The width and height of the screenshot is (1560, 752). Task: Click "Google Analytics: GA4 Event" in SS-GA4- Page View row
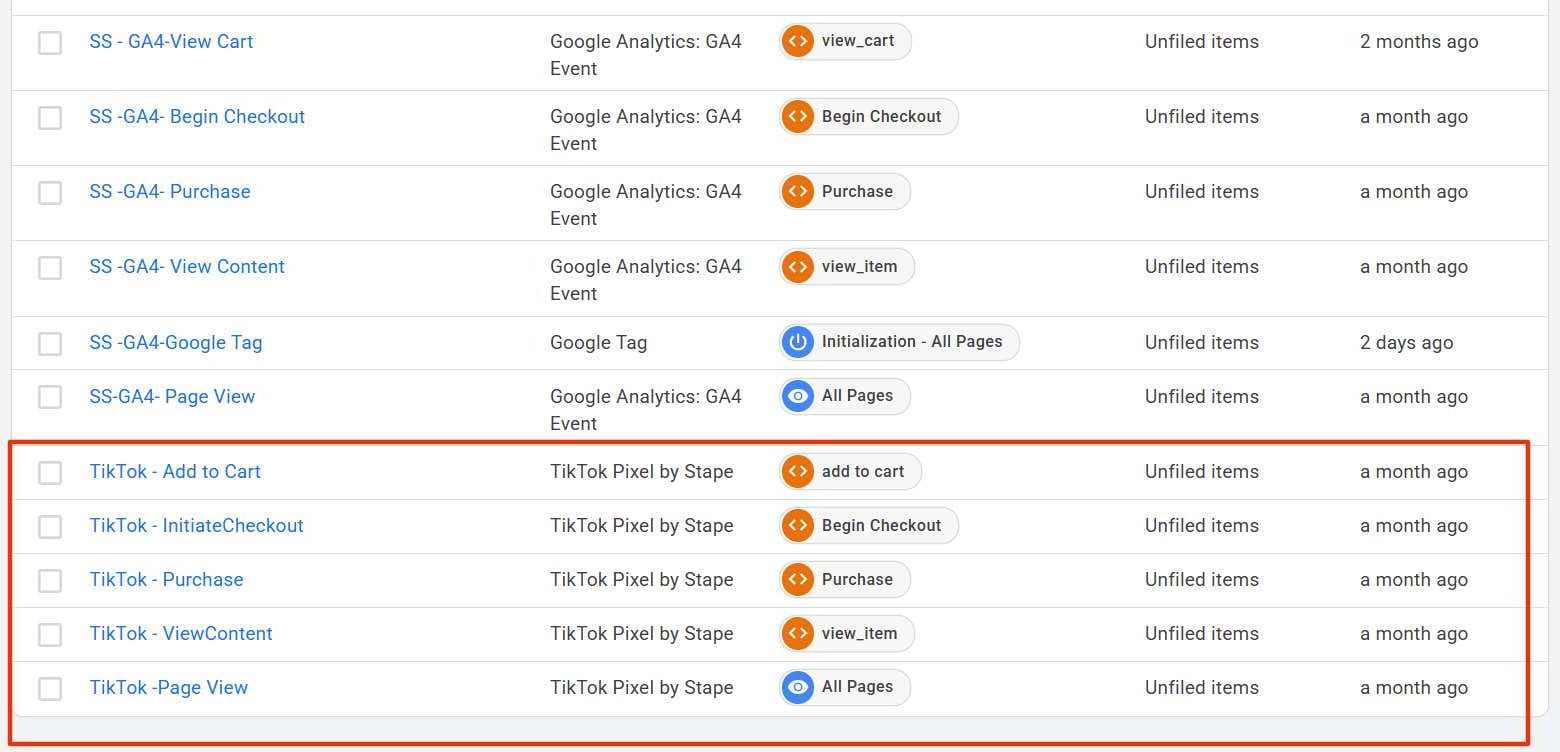646,410
